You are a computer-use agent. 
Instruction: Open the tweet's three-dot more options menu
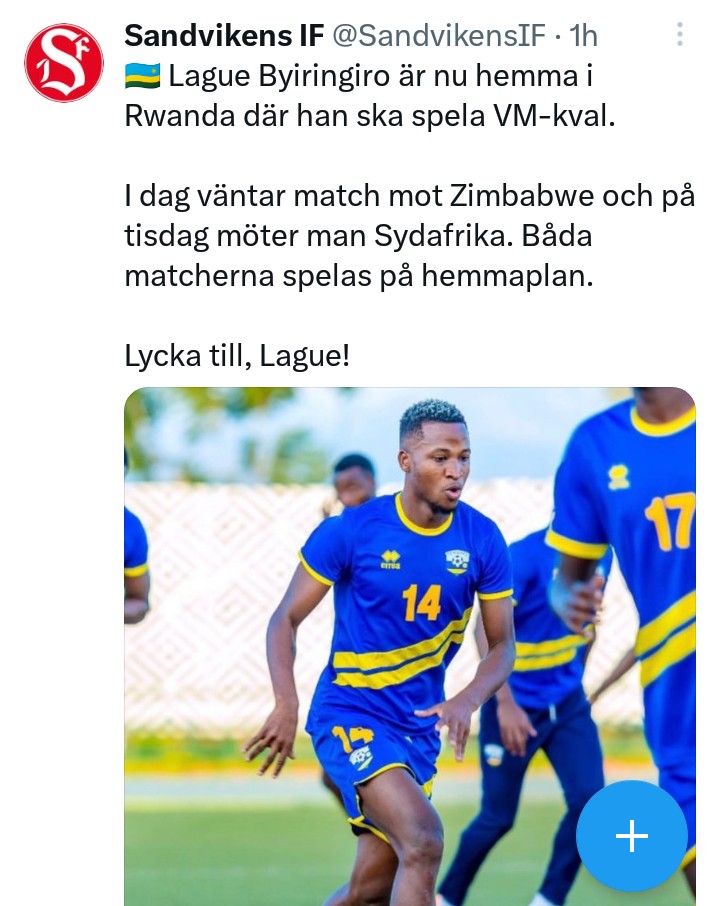pos(680,35)
